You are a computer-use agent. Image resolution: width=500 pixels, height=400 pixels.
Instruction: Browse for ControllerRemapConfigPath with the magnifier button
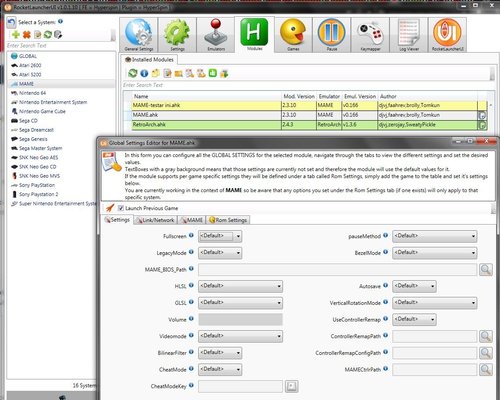pyautogui.click(x=486, y=353)
